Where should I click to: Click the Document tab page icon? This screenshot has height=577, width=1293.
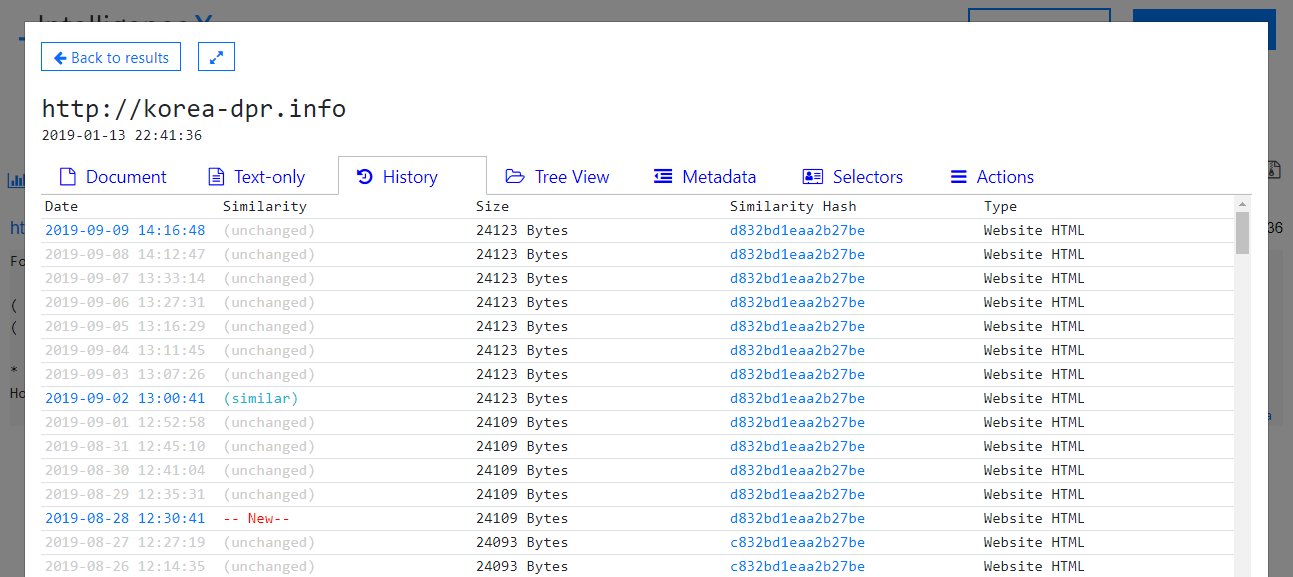[x=68, y=177]
